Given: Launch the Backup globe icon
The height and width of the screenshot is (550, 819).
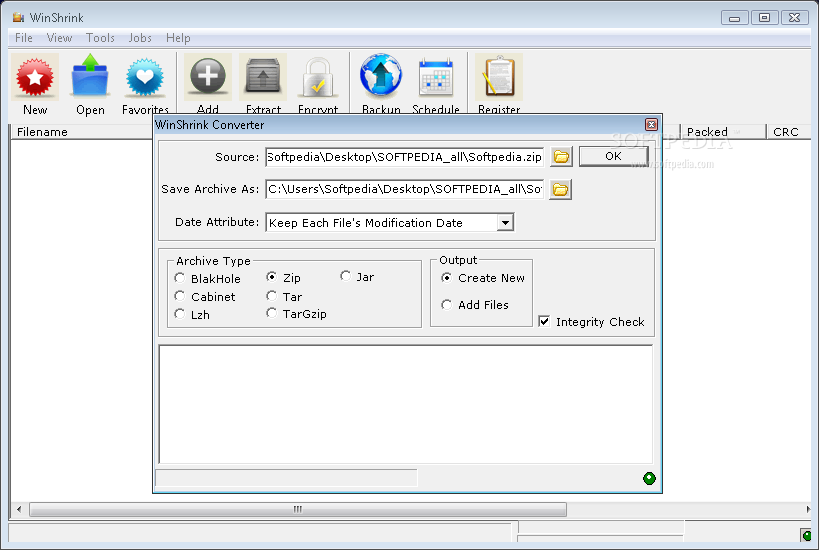Looking at the screenshot, I should click(x=381, y=77).
